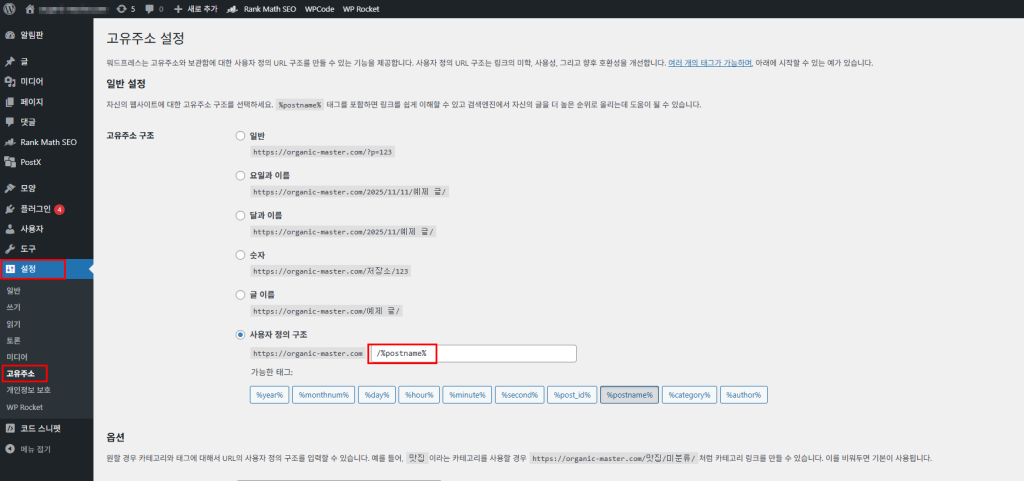1024x481 pixels.
Task: Click 고유주소 설정 page heading
Action: [x=145, y=39]
